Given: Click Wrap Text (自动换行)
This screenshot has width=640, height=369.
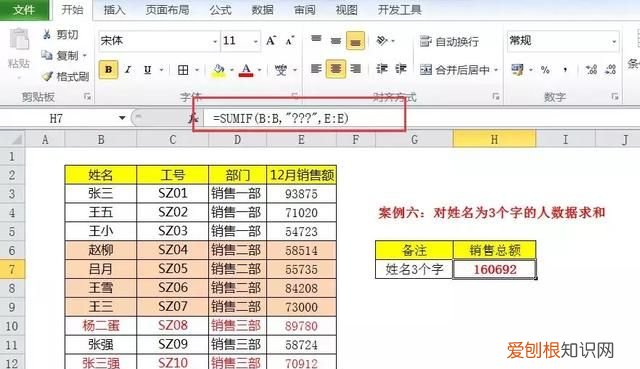Looking at the screenshot, I should [449, 41].
